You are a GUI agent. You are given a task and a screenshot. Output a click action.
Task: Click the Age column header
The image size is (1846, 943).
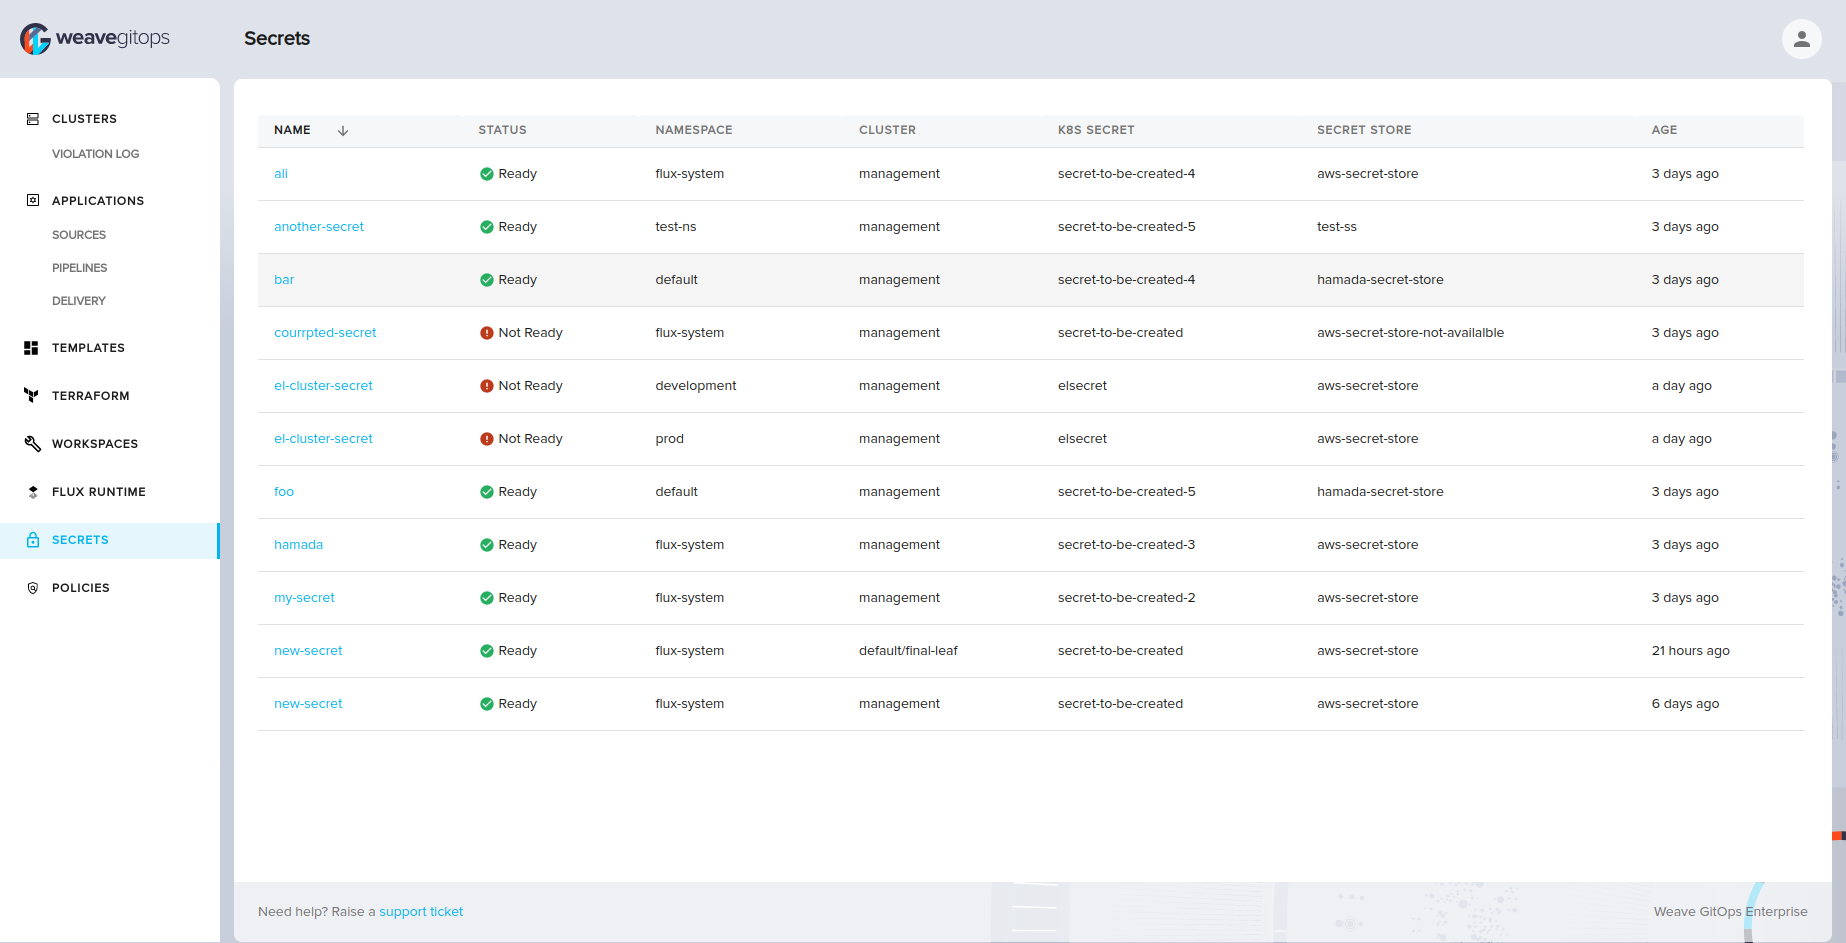click(1664, 130)
